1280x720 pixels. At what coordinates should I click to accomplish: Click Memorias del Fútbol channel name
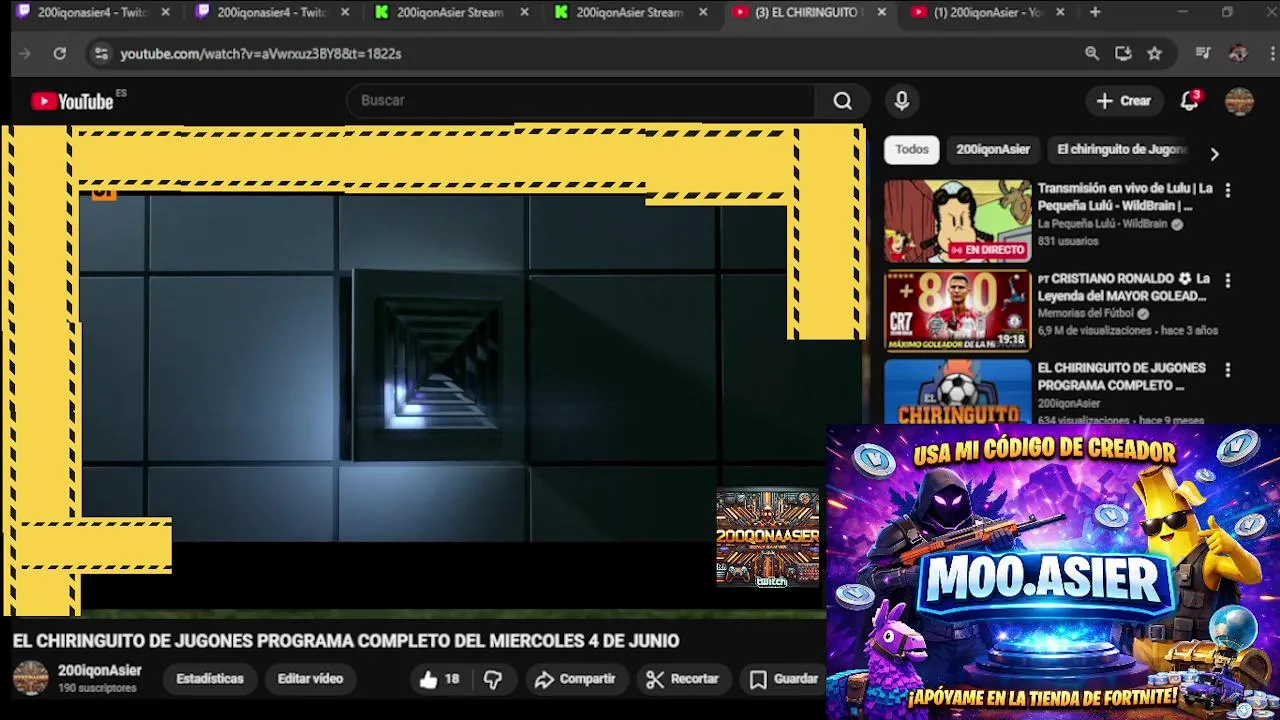(x=1086, y=314)
